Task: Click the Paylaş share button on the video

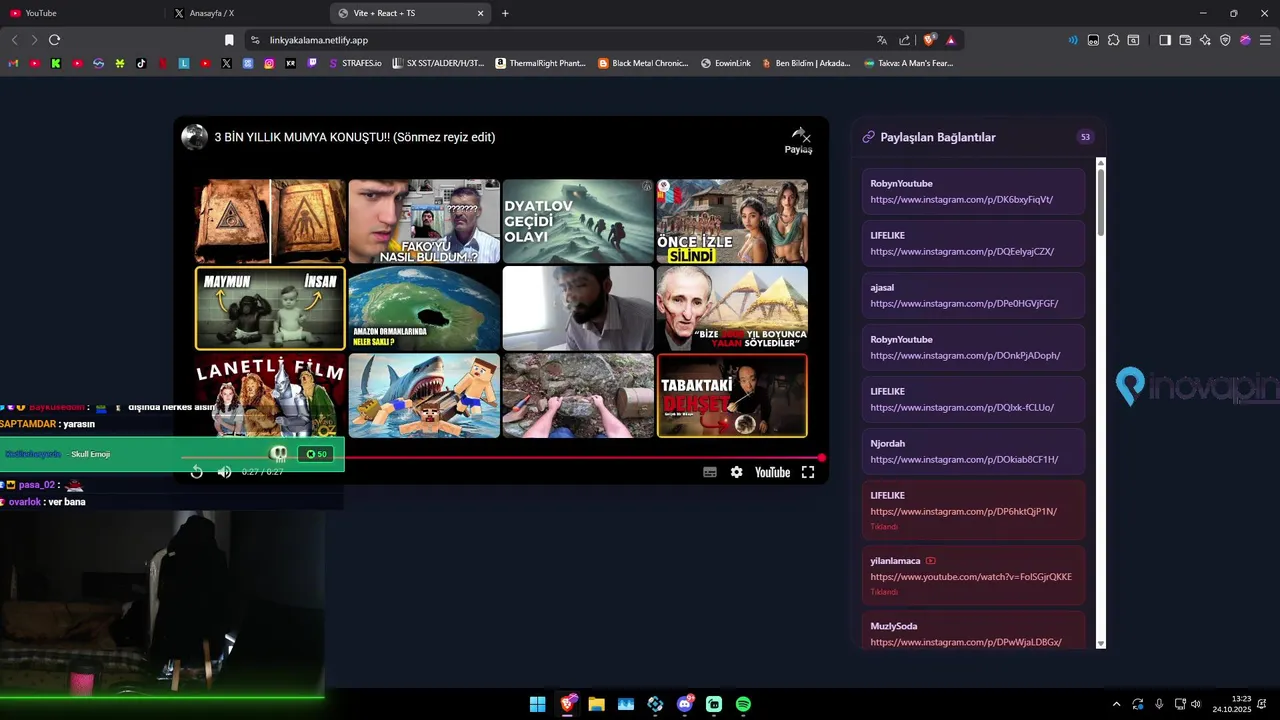Action: pyautogui.click(x=799, y=140)
